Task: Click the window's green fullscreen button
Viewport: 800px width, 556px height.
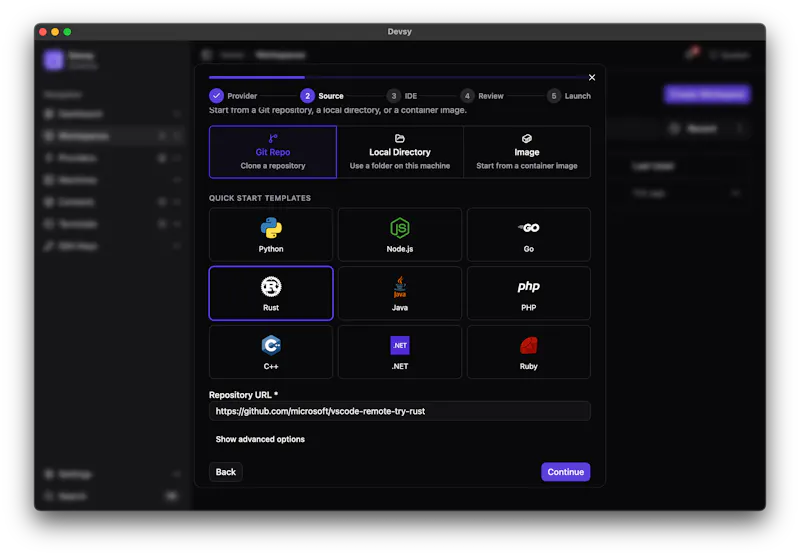Action: coord(67,32)
